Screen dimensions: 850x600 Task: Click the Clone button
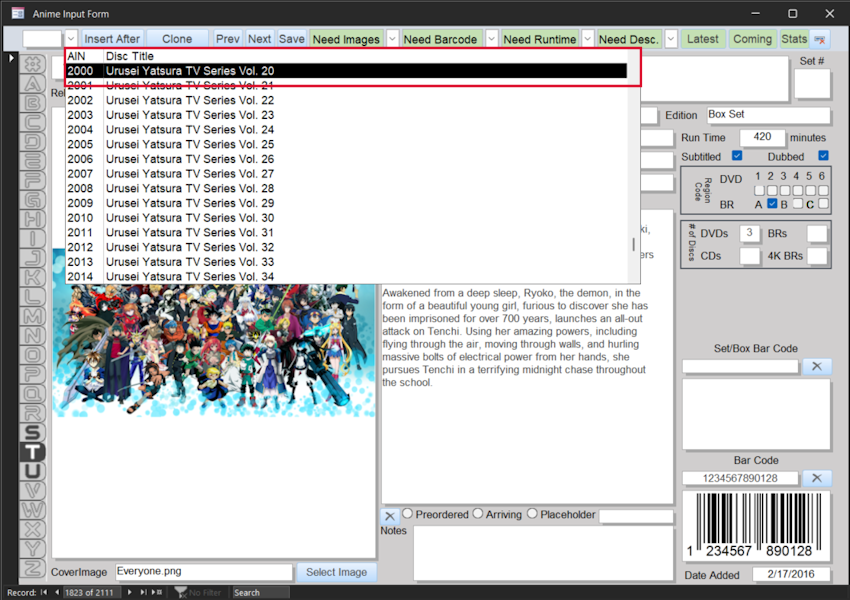click(177, 39)
